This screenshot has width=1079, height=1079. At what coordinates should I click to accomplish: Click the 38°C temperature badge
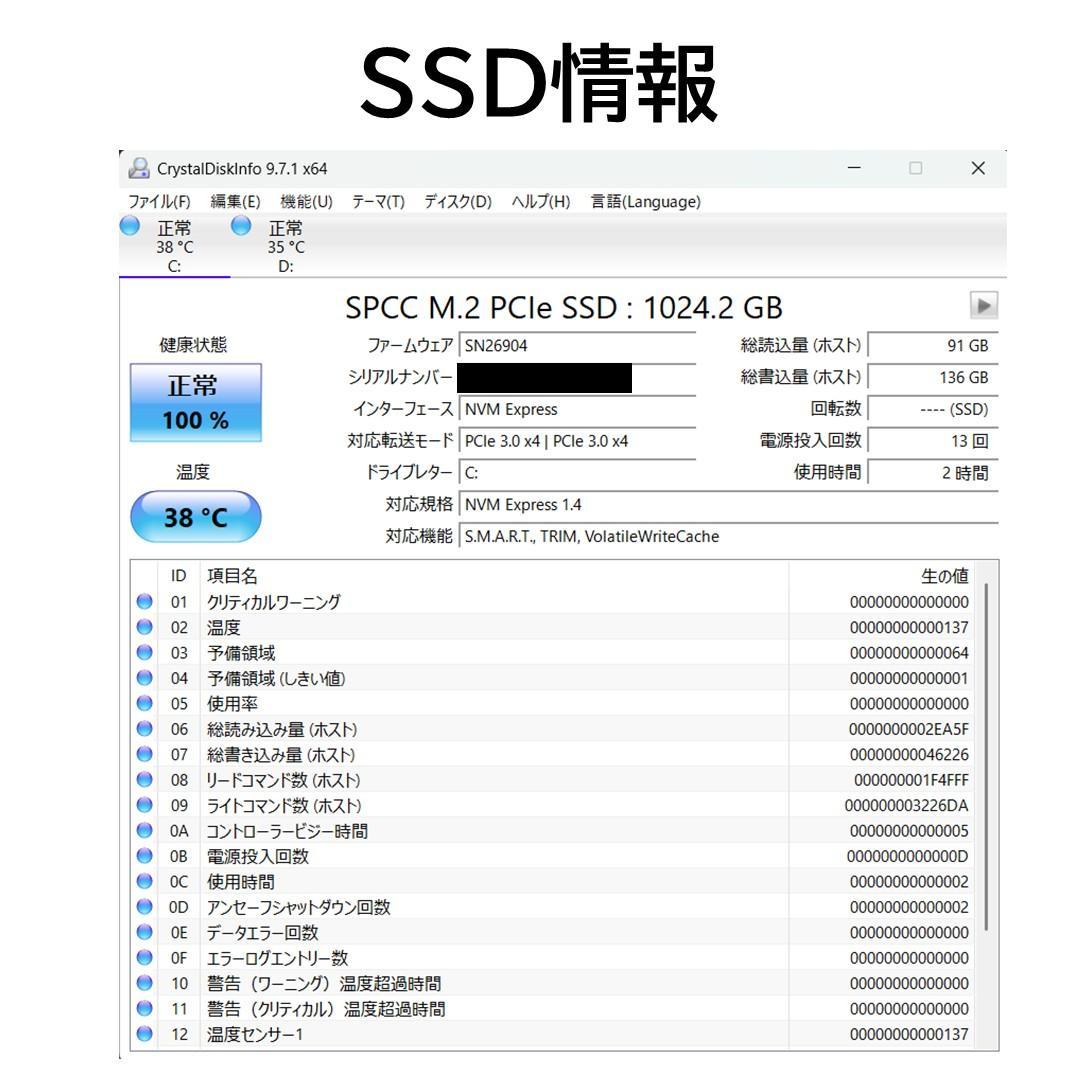tap(195, 516)
